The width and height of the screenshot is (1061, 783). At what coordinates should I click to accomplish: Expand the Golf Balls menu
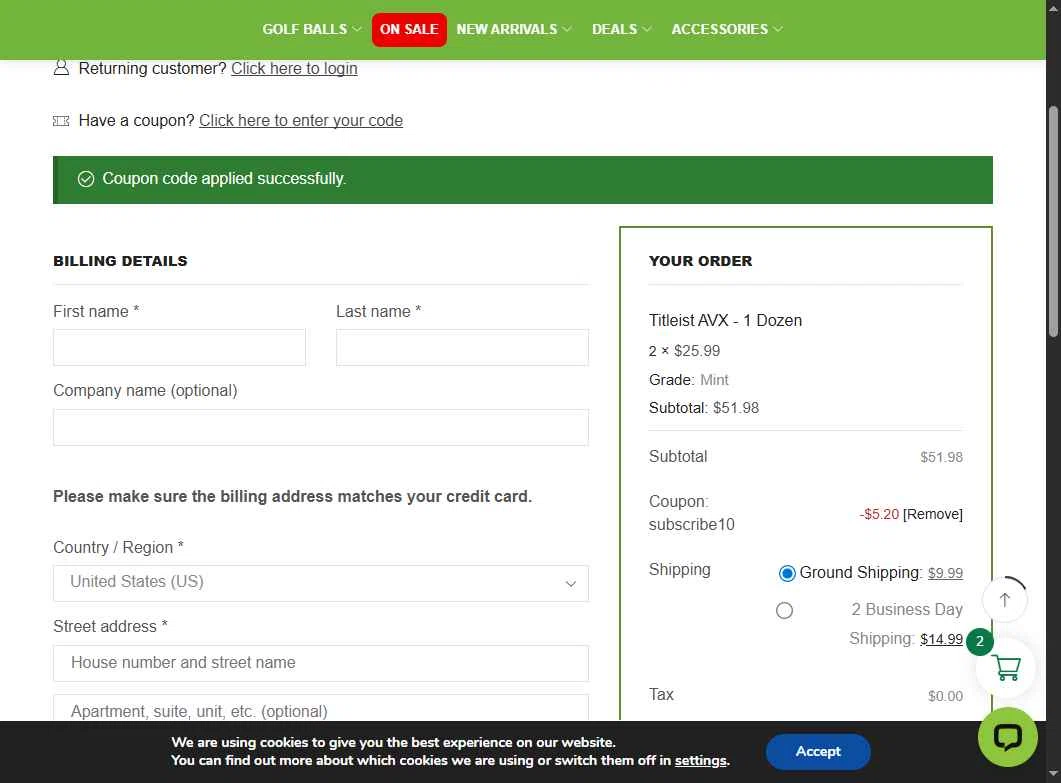point(311,29)
